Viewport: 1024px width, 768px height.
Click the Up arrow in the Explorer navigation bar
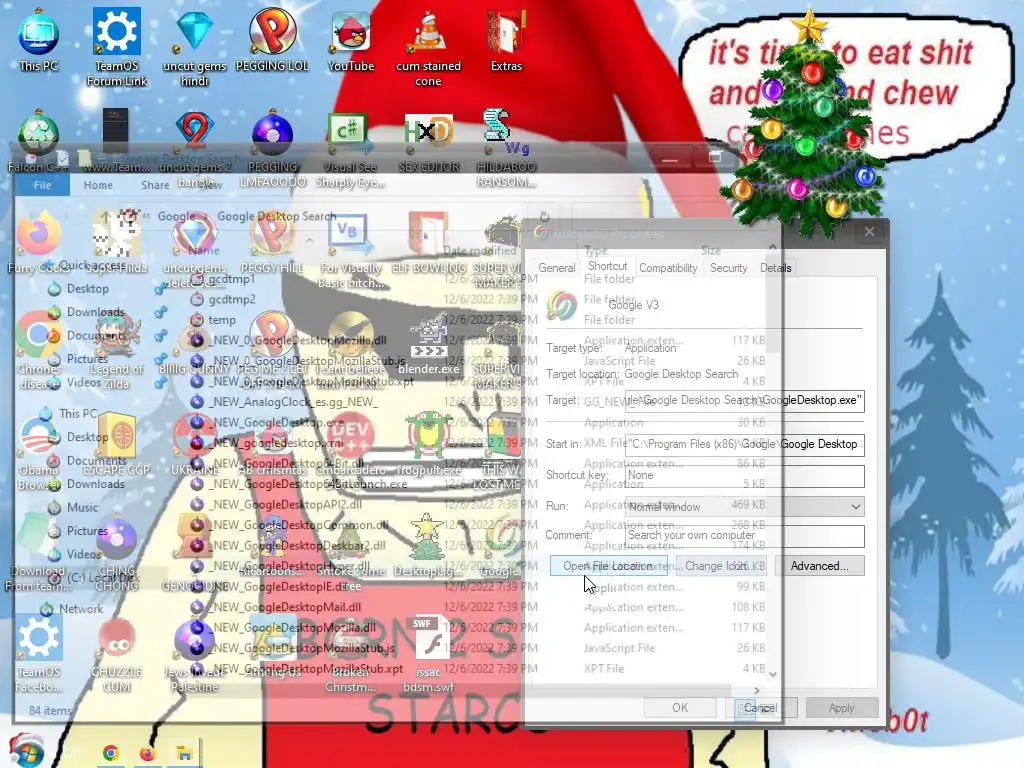(104, 216)
